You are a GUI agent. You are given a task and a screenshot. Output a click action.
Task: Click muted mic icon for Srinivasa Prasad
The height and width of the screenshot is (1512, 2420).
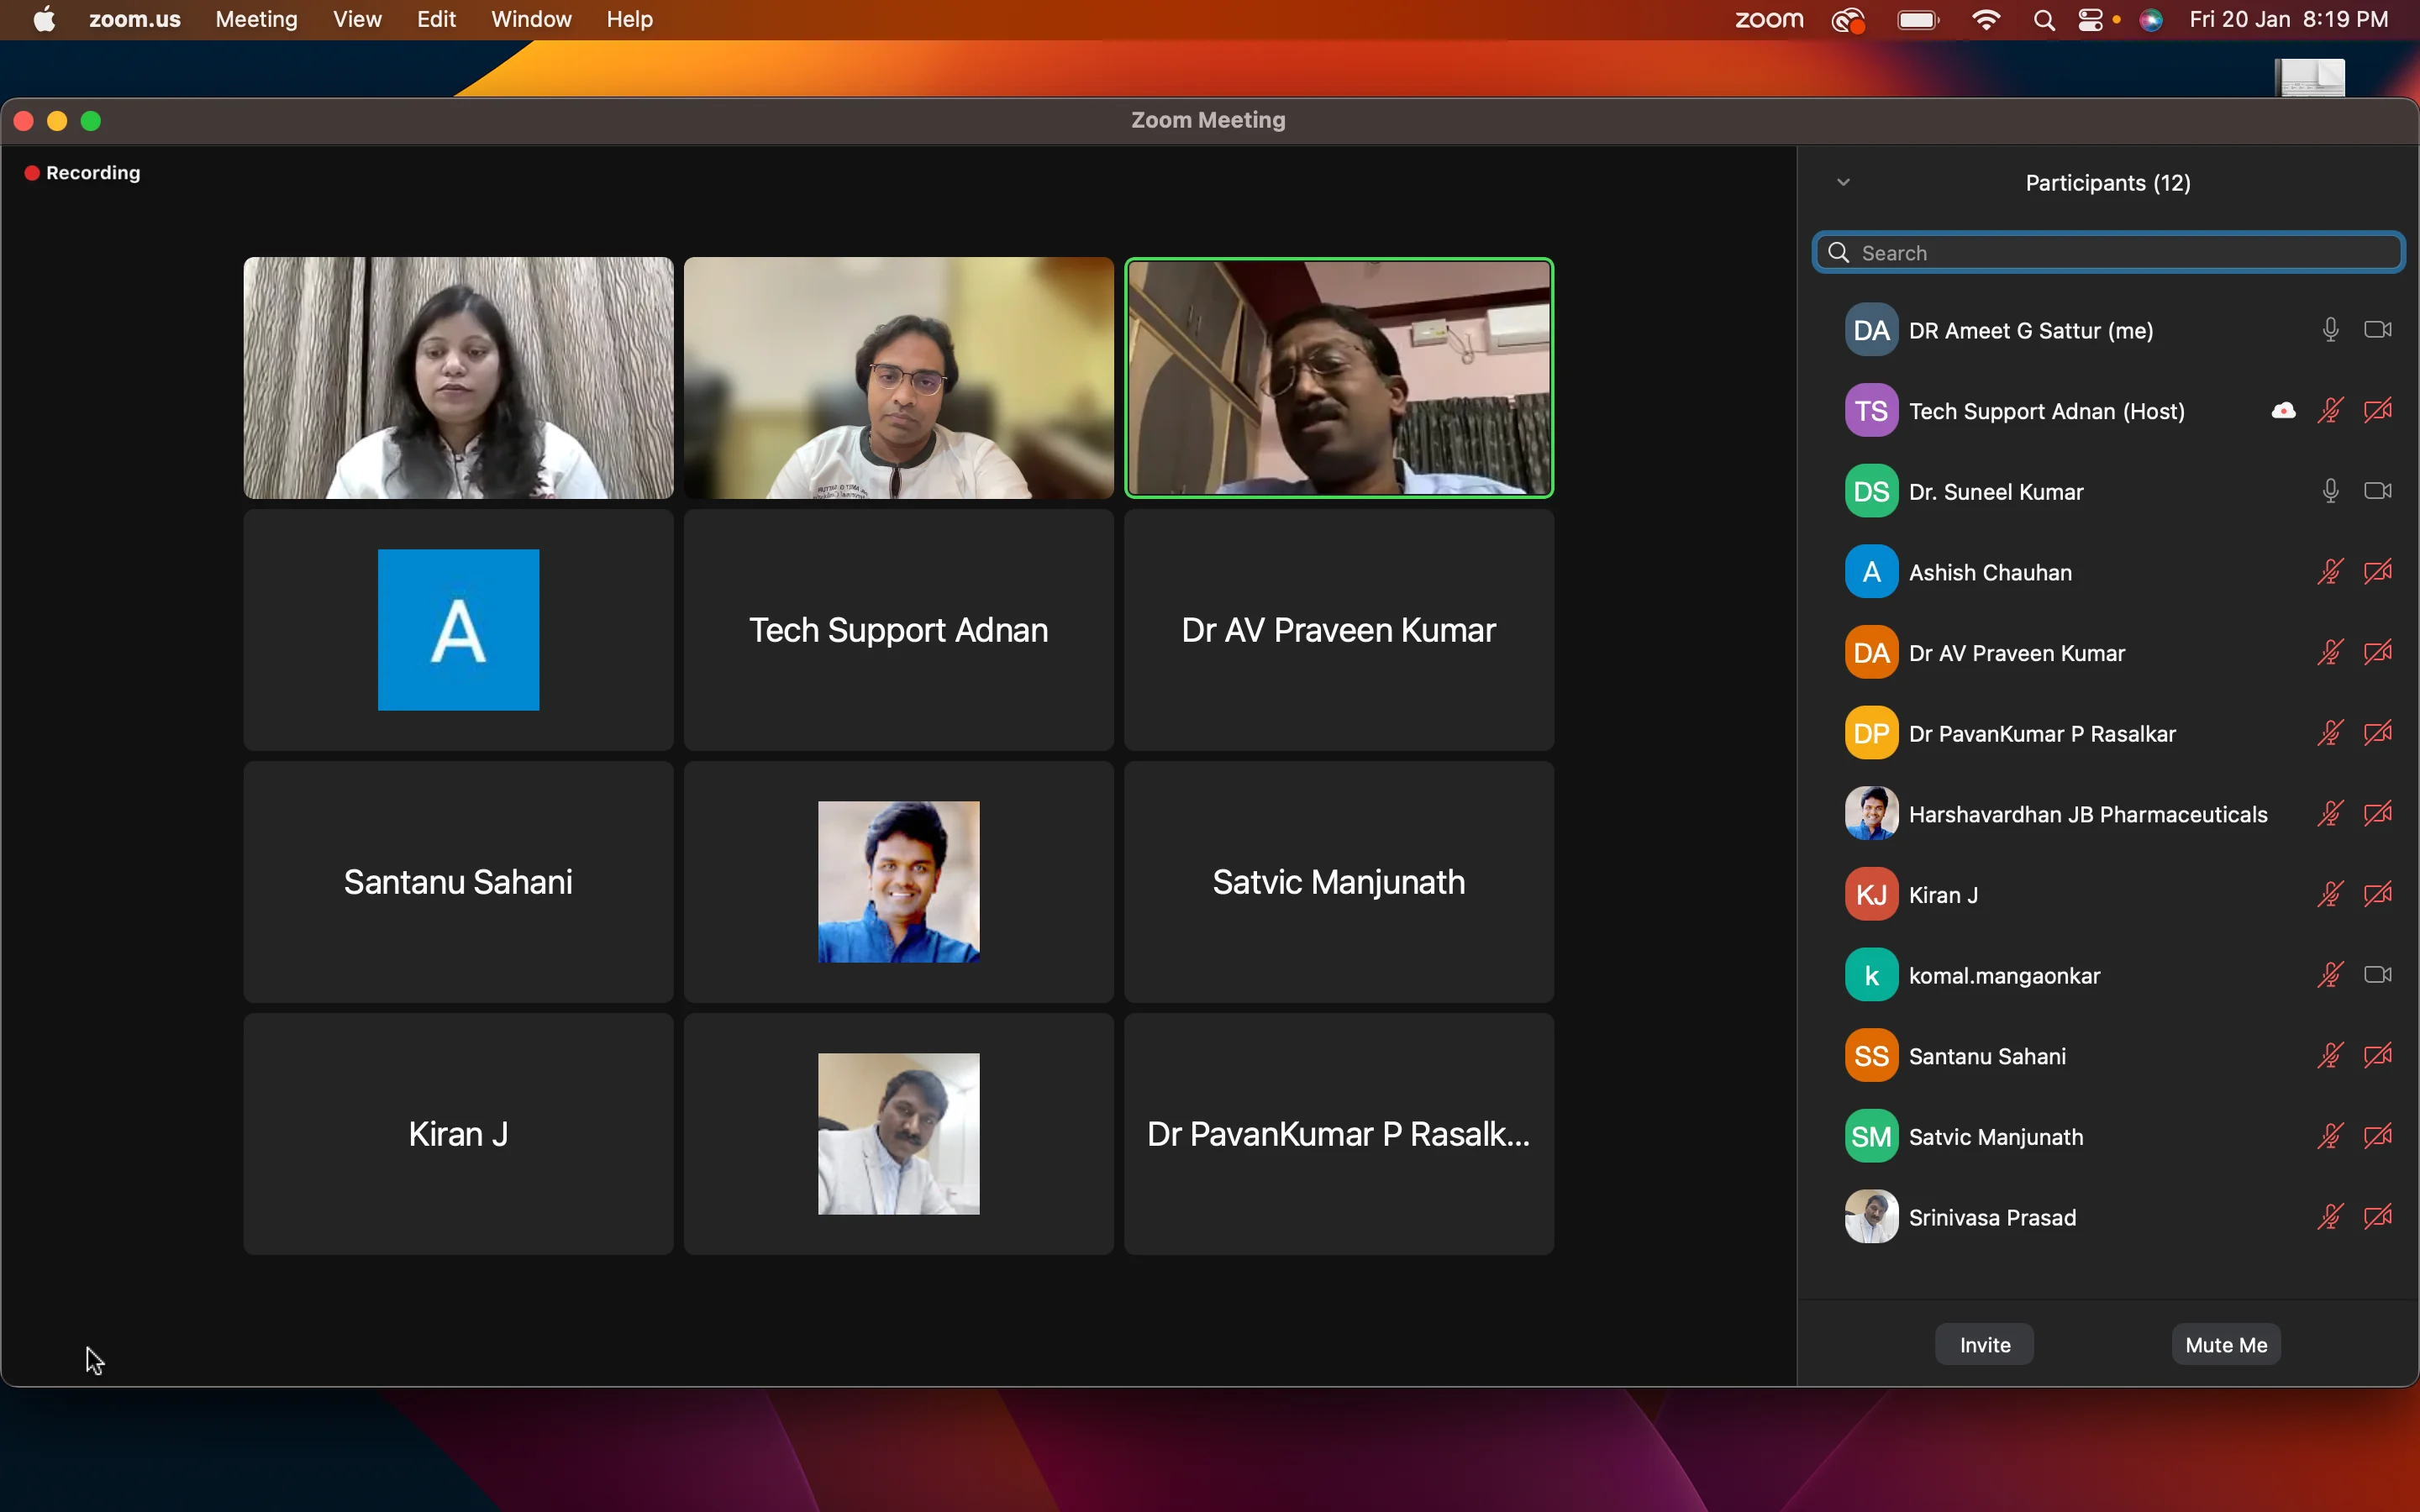pos(2330,1217)
